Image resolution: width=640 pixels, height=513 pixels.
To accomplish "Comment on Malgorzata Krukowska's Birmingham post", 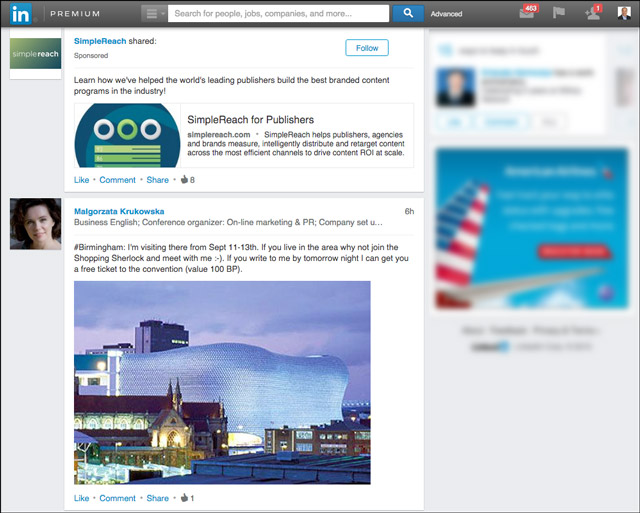I will click(118, 498).
